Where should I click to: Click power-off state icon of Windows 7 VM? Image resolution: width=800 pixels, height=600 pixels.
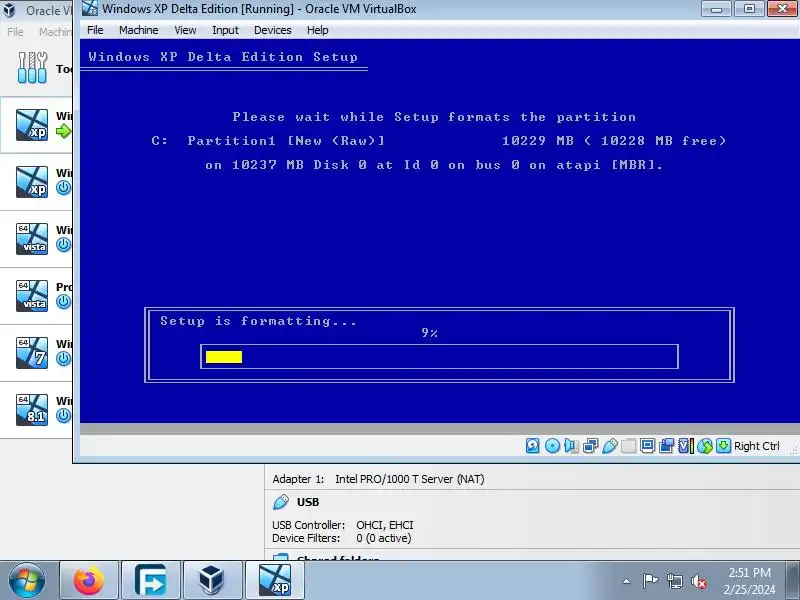pyautogui.click(x=63, y=359)
